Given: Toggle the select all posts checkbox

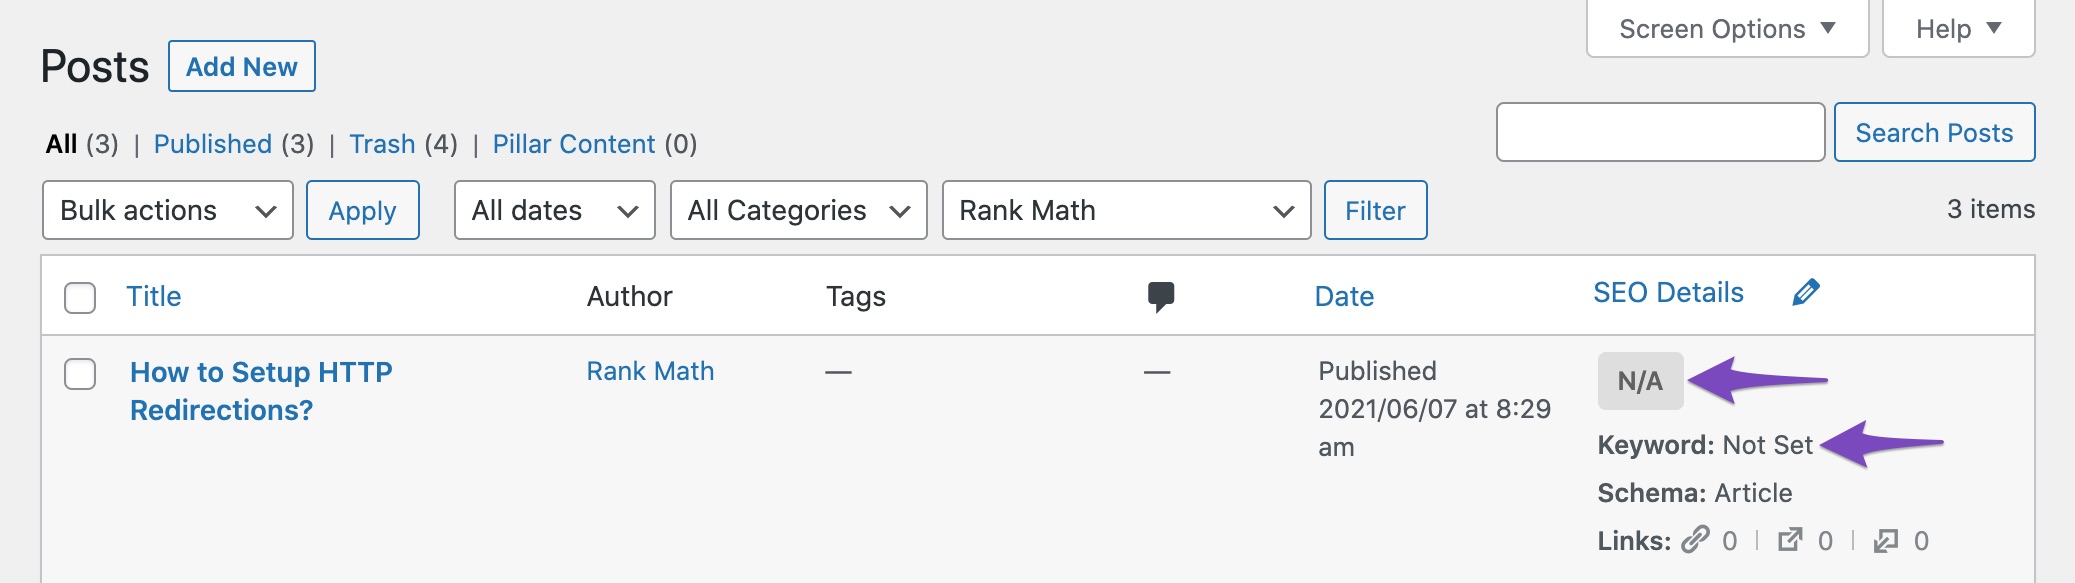Looking at the screenshot, I should (80, 297).
